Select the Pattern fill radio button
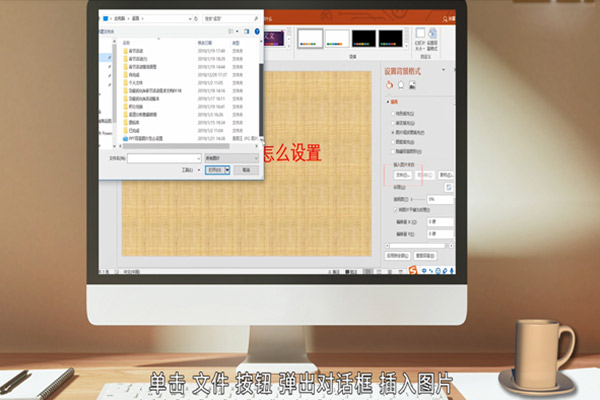This screenshot has width=600, height=400. pos(393,142)
